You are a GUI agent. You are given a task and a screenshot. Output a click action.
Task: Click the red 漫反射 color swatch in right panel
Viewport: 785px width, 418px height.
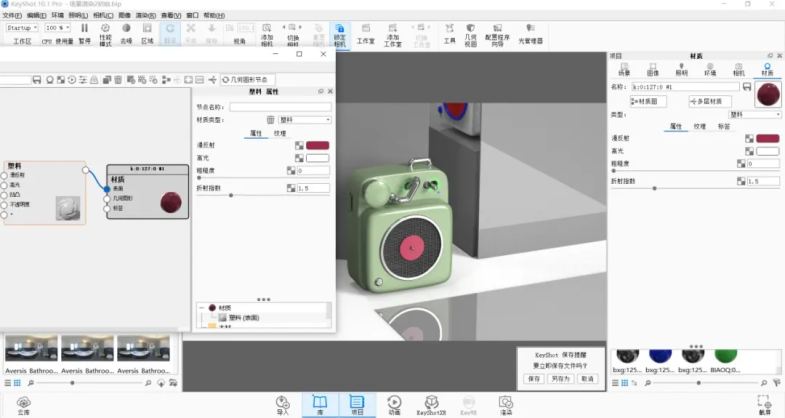pos(768,138)
